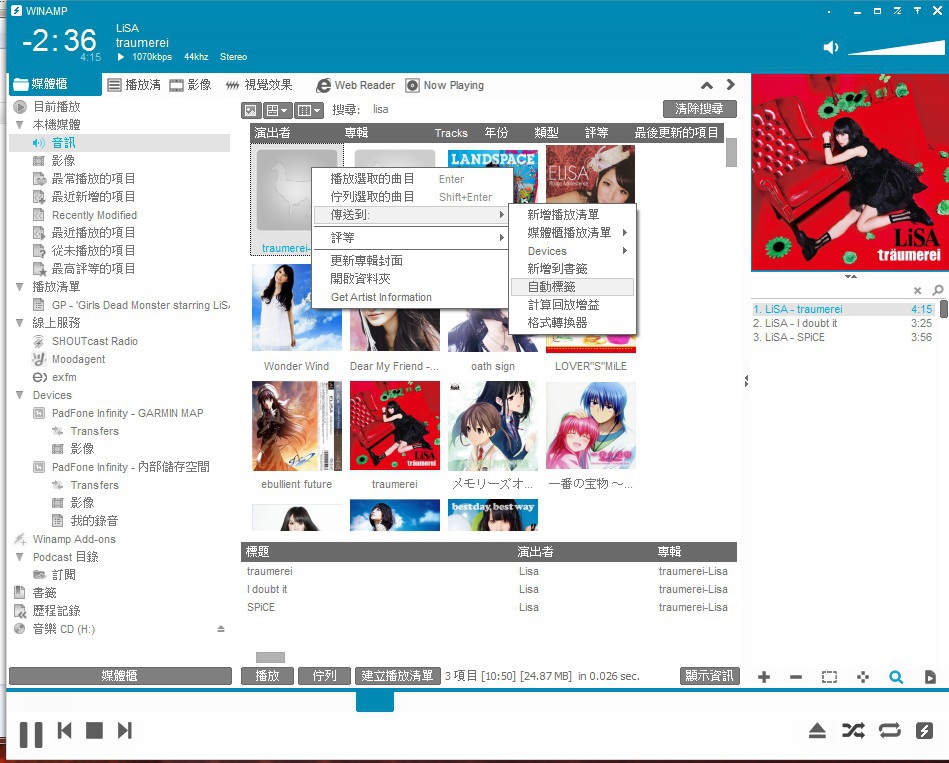Collapse the 播放清單 tree node
This screenshot has width=949, height=763.
pyautogui.click(x=19, y=287)
